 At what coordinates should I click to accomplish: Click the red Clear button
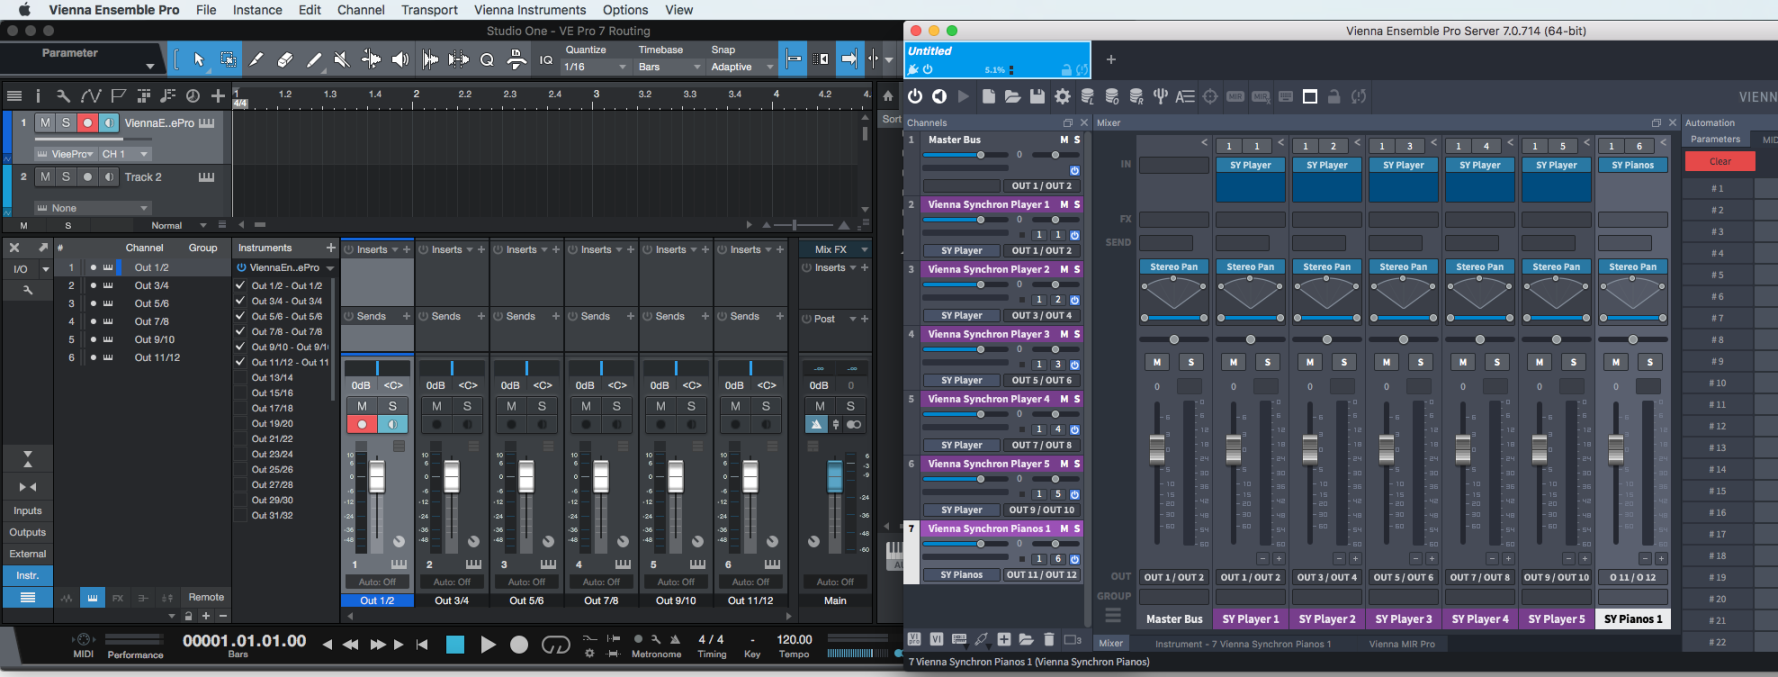pyautogui.click(x=1720, y=161)
